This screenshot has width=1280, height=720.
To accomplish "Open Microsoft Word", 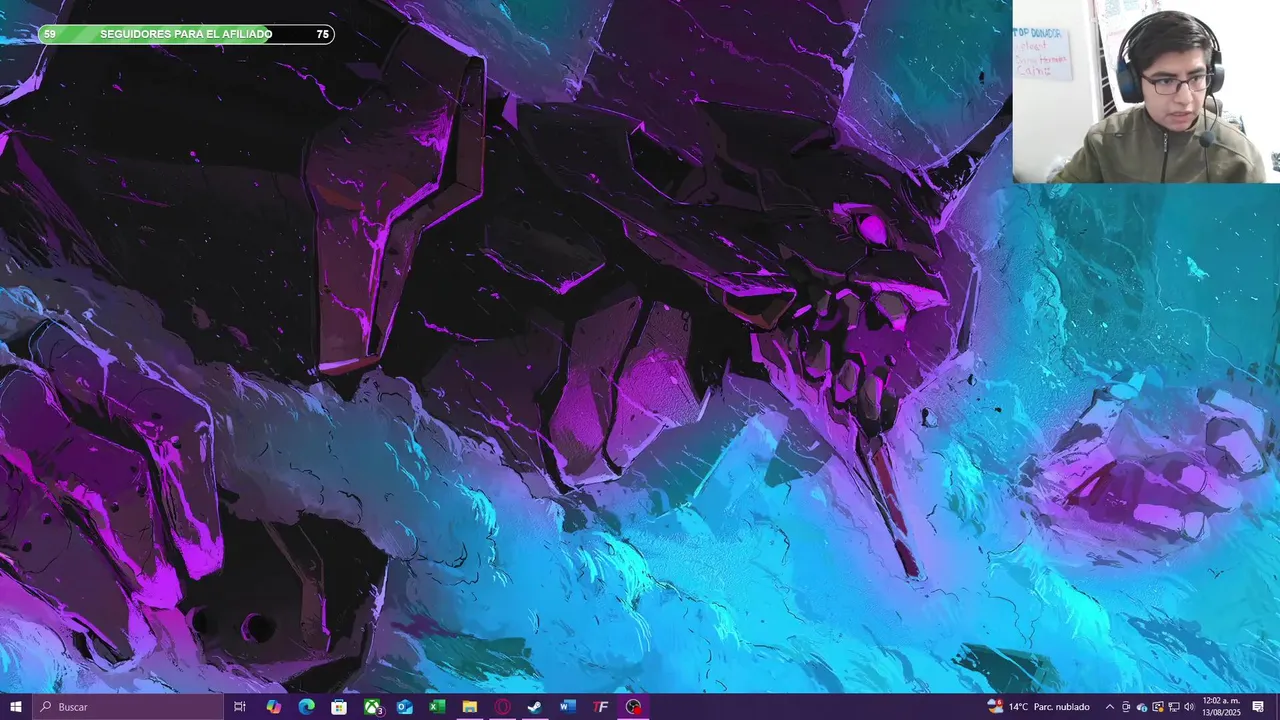I will coord(568,707).
